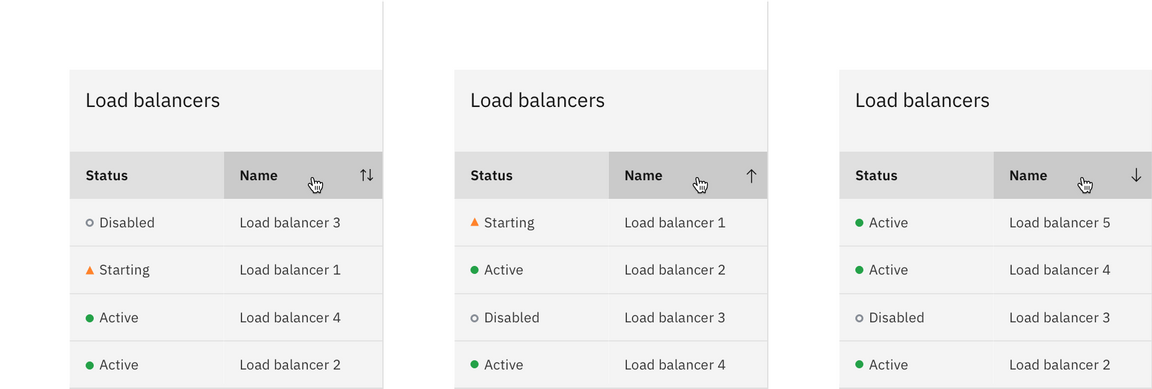Click green Active dot beside Load balancer 2, ascending table
Viewport: 1152px width, 389px height.
coord(475,270)
